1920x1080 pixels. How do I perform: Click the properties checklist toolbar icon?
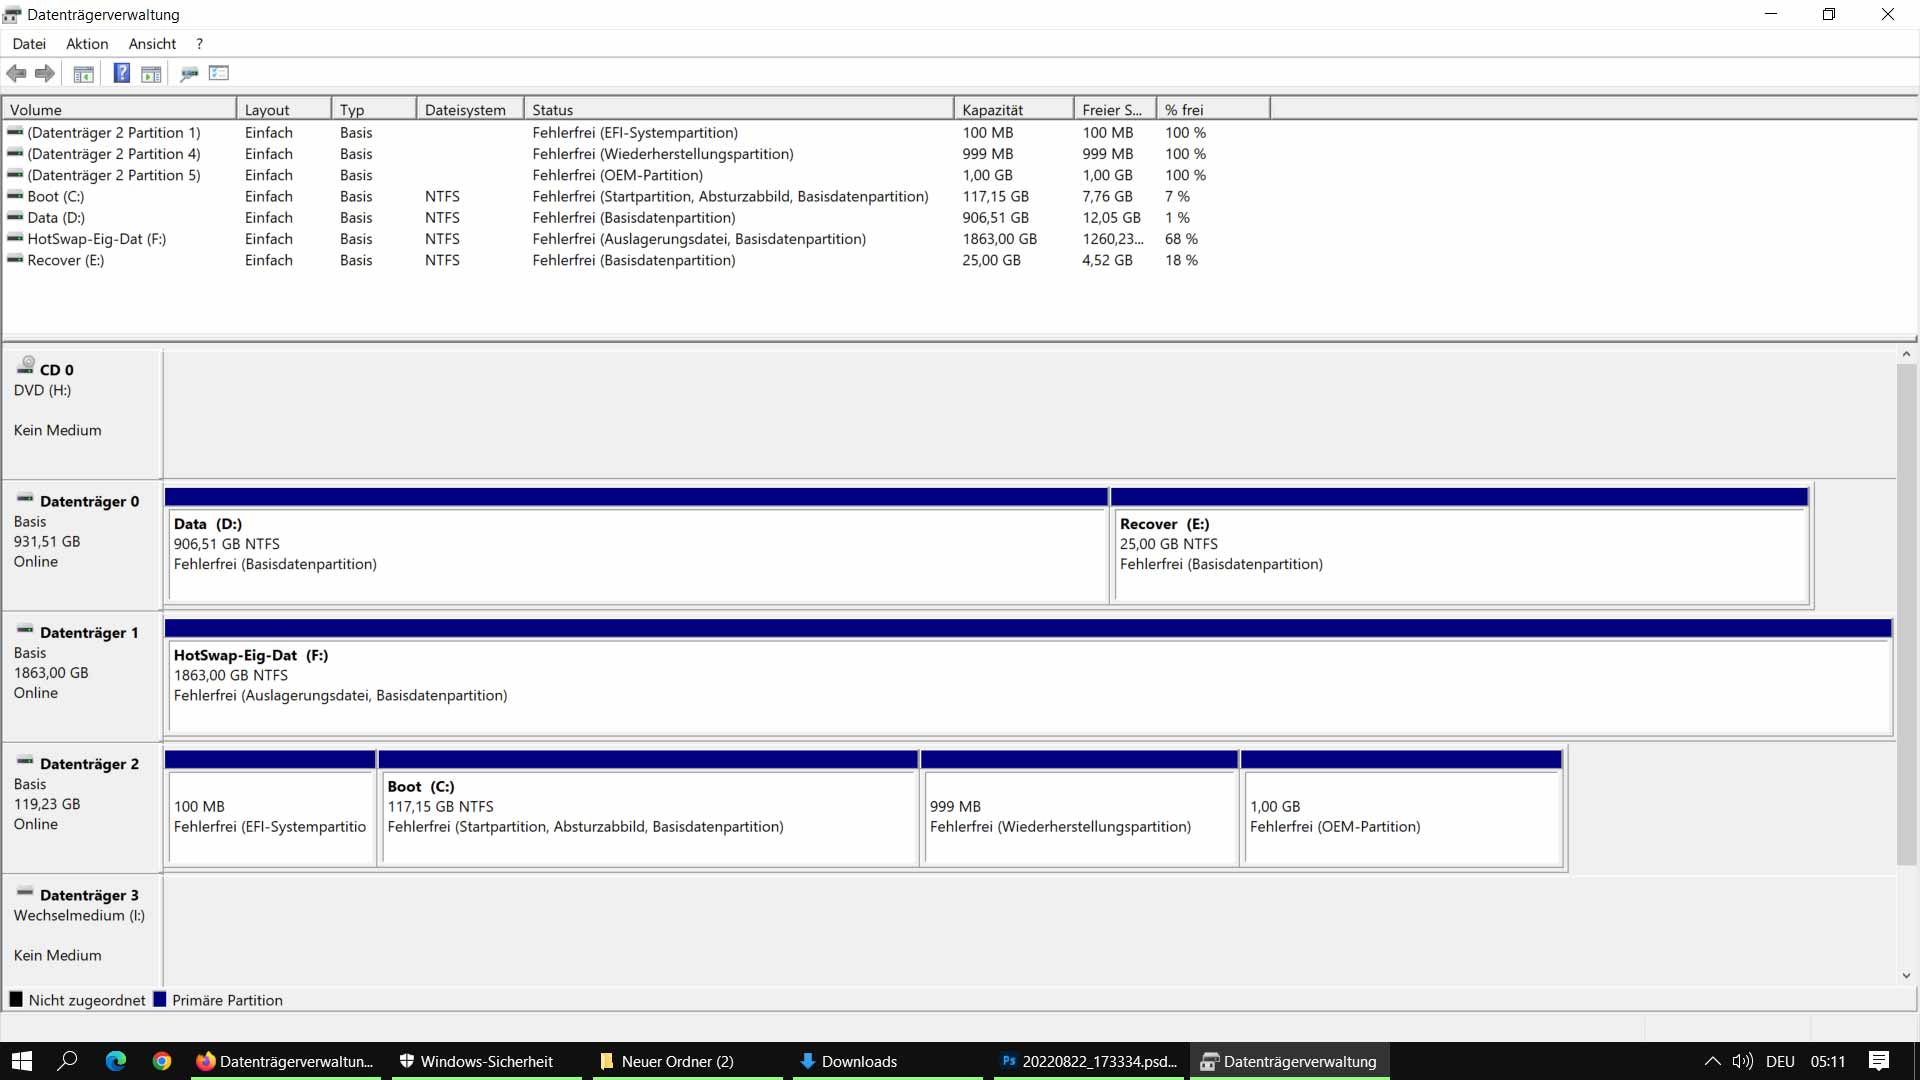pyautogui.click(x=219, y=73)
